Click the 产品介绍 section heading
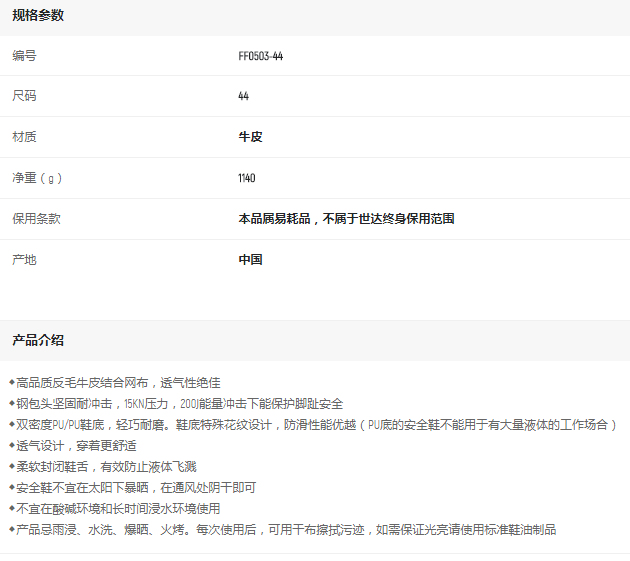The width and height of the screenshot is (630, 561). 38,340
